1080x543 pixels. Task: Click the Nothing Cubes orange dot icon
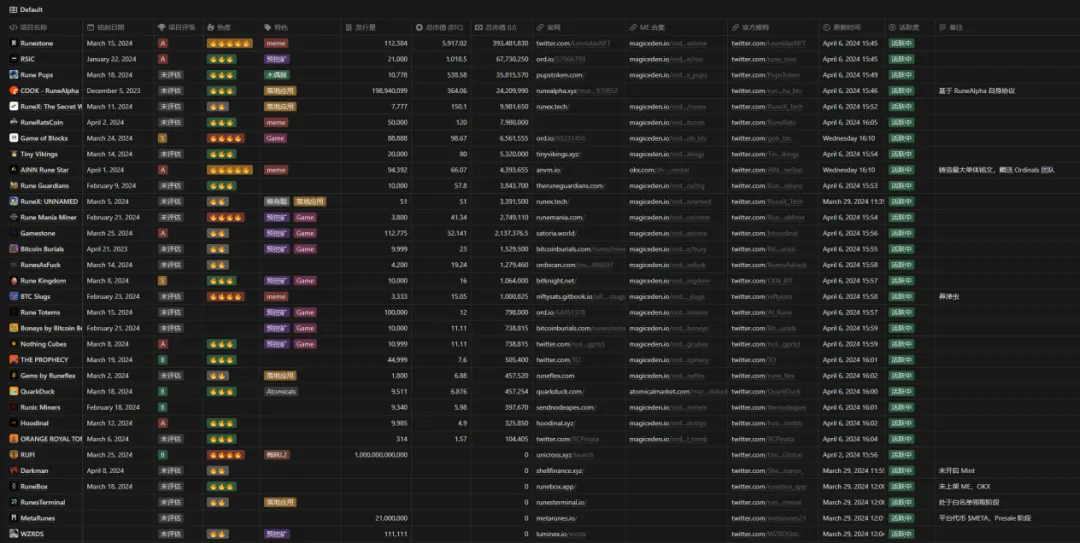click(14, 345)
